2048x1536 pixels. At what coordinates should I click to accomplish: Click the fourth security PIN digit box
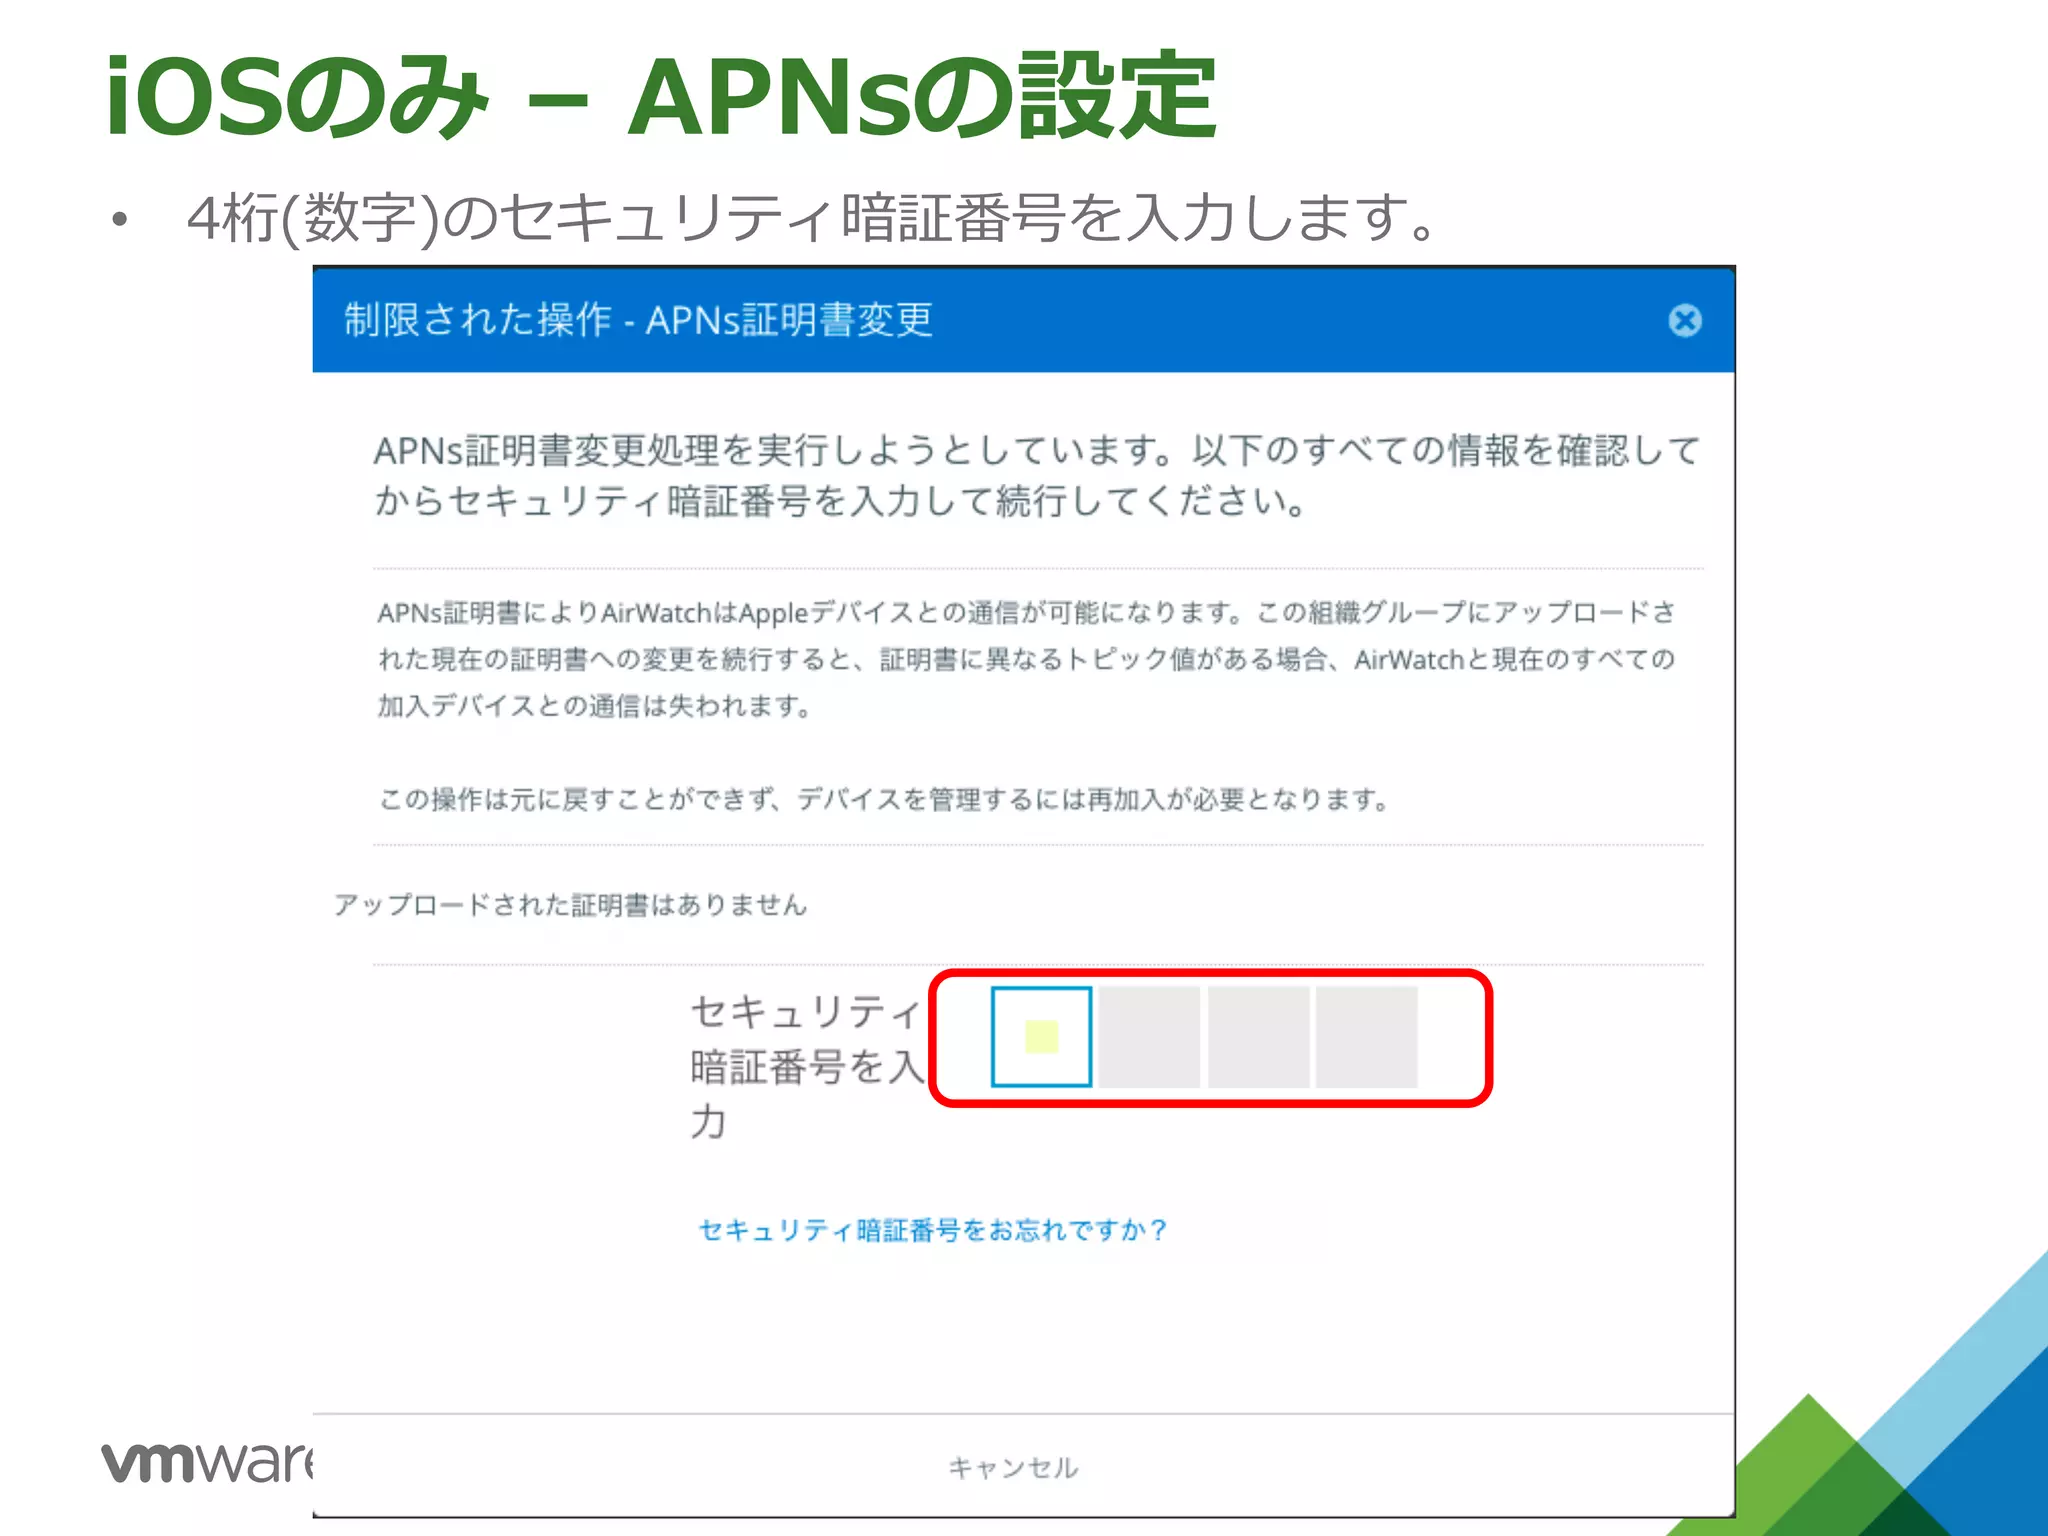pyautogui.click(x=1366, y=1037)
